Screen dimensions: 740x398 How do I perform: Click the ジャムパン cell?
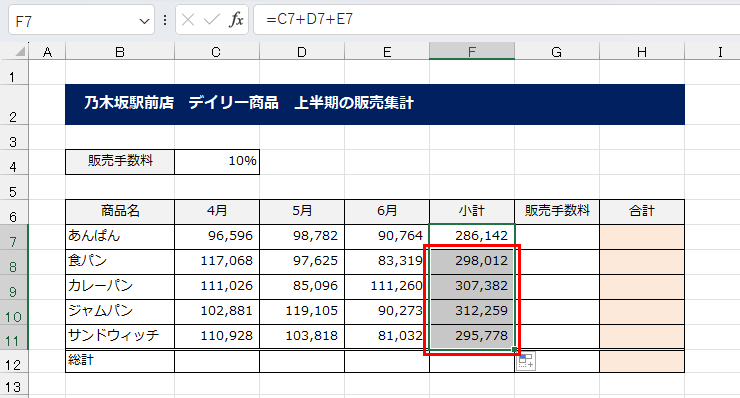[120, 312]
